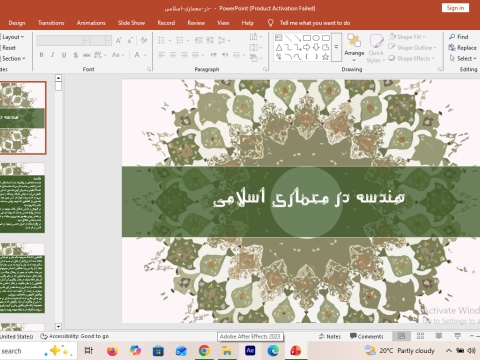The width and height of the screenshot is (480, 360).
Task: Open Add or Remove Columns menu
Action: click(239, 55)
